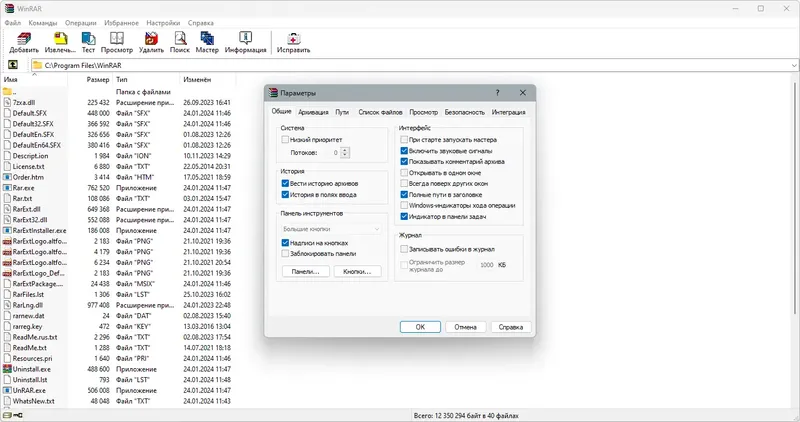
Task: Go up one folder with arrow icon
Action: [x=13, y=65]
